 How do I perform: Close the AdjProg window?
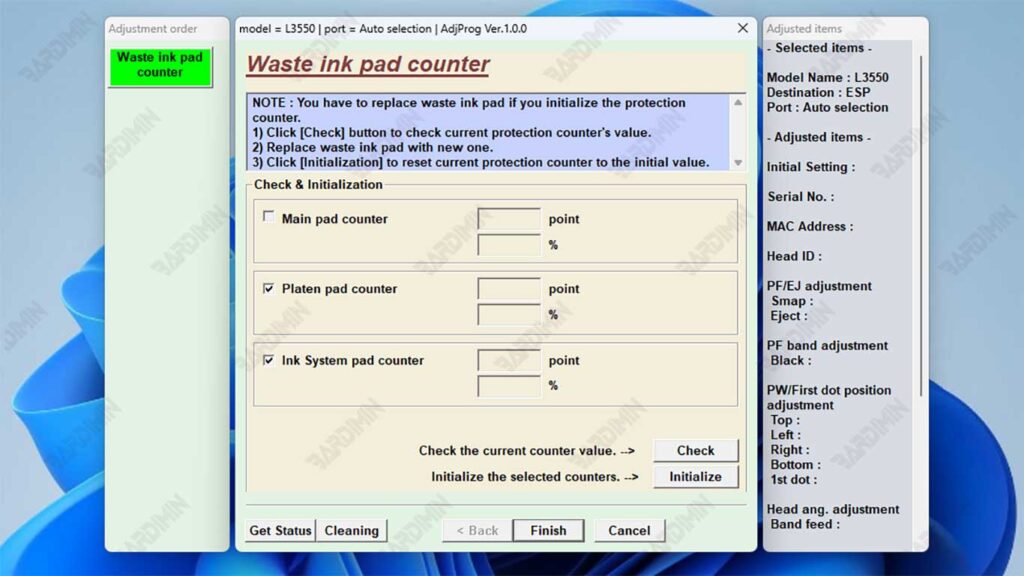pyautogui.click(x=743, y=28)
